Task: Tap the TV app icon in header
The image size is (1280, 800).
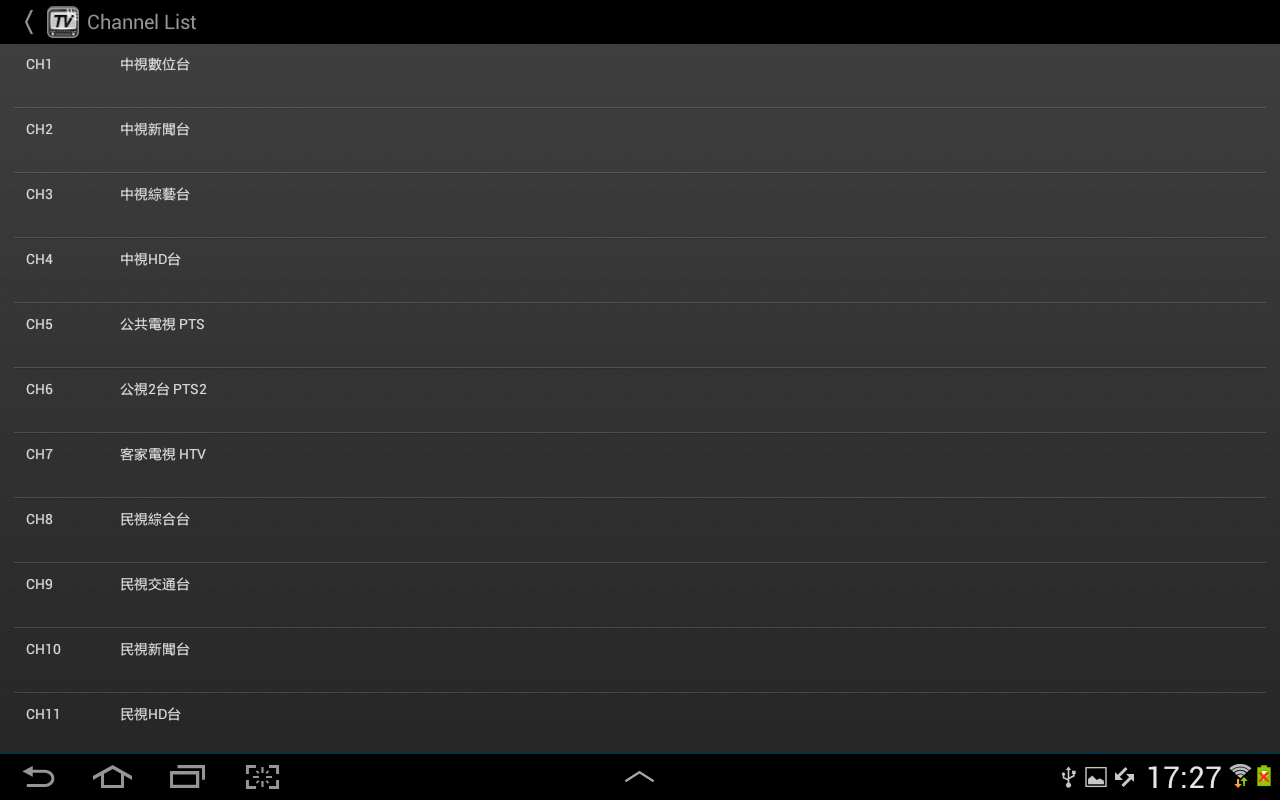Action: (x=63, y=22)
